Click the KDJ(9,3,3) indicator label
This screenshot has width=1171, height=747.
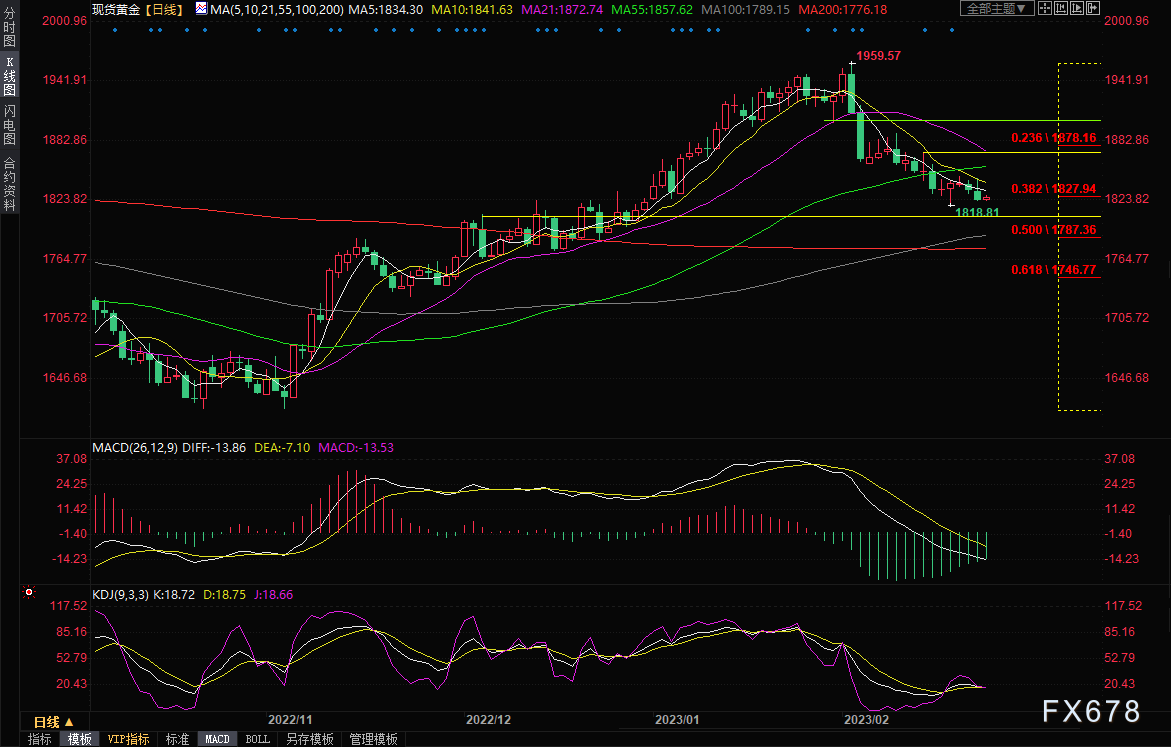pos(121,595)
